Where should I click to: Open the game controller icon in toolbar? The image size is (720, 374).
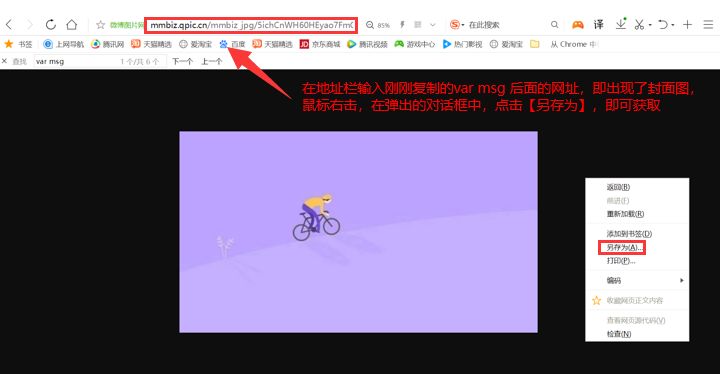[x=578, y=24]
